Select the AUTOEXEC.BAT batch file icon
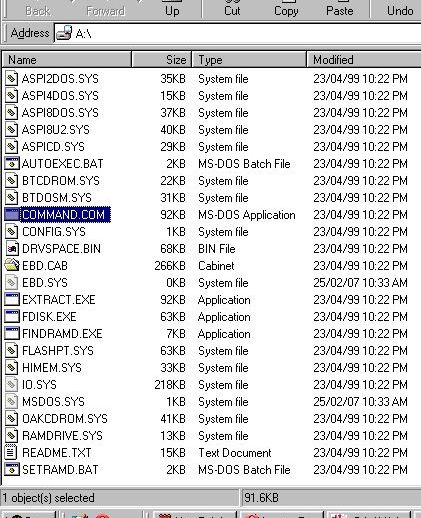Image resolution: width=421 pixels, height=518 pixels. (11, 164)
